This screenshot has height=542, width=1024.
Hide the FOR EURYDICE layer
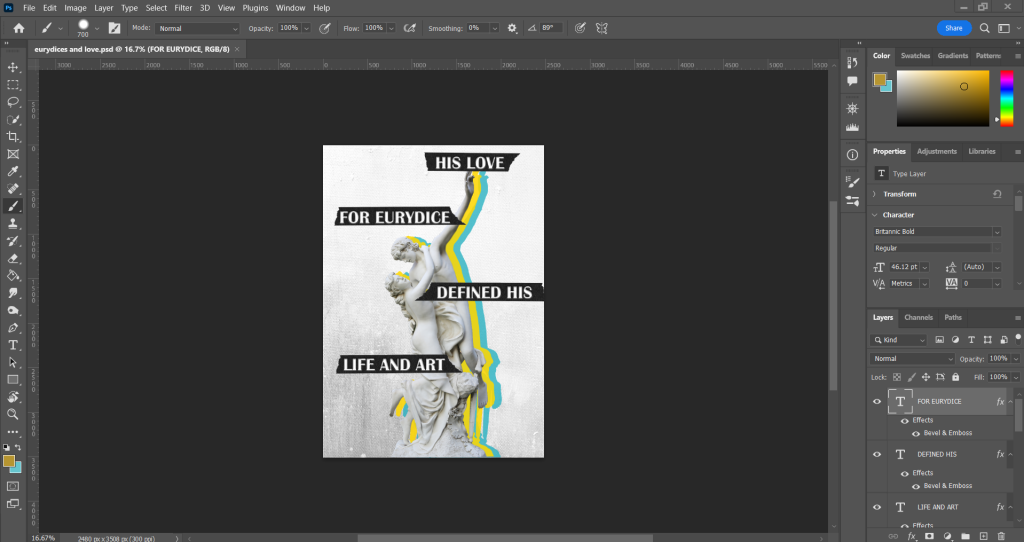coord(877,401)
